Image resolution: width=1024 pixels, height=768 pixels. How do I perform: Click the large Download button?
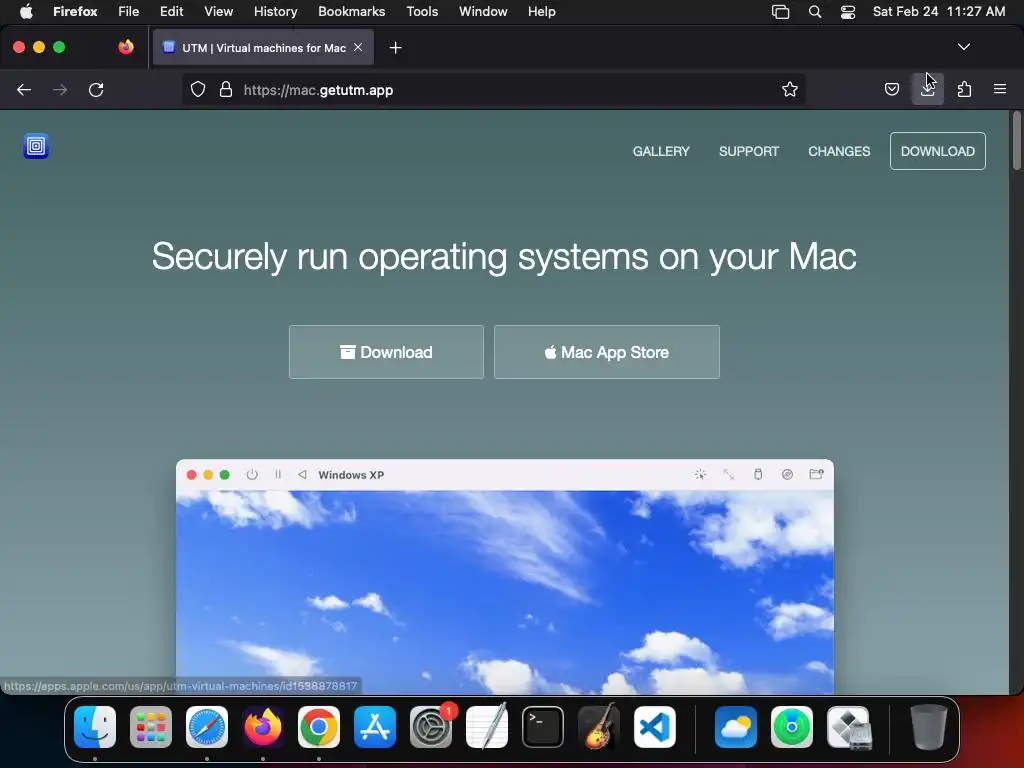[x=387, y=352]
